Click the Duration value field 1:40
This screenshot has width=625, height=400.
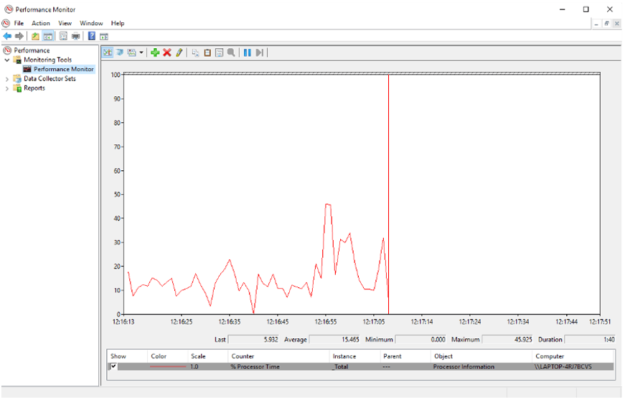590,339
